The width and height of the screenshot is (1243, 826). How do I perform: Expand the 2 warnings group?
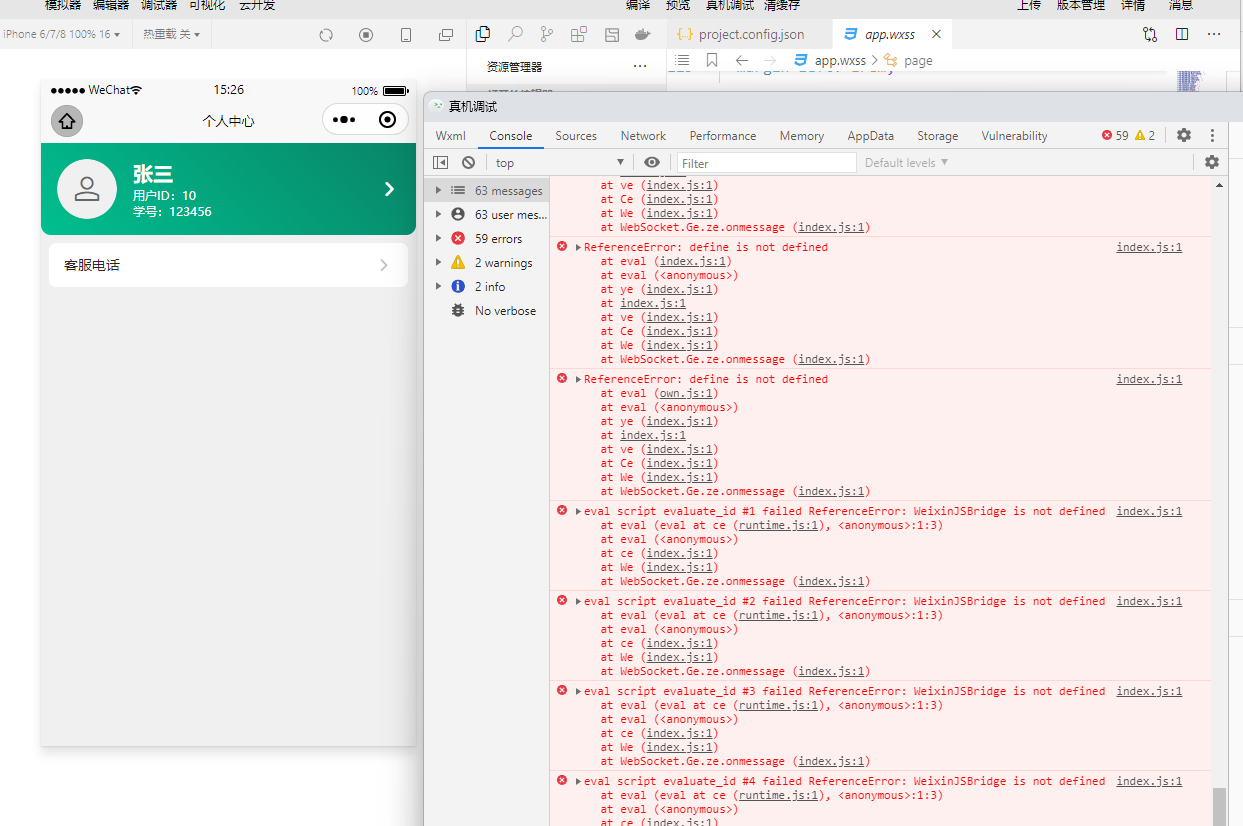point(438,262)
